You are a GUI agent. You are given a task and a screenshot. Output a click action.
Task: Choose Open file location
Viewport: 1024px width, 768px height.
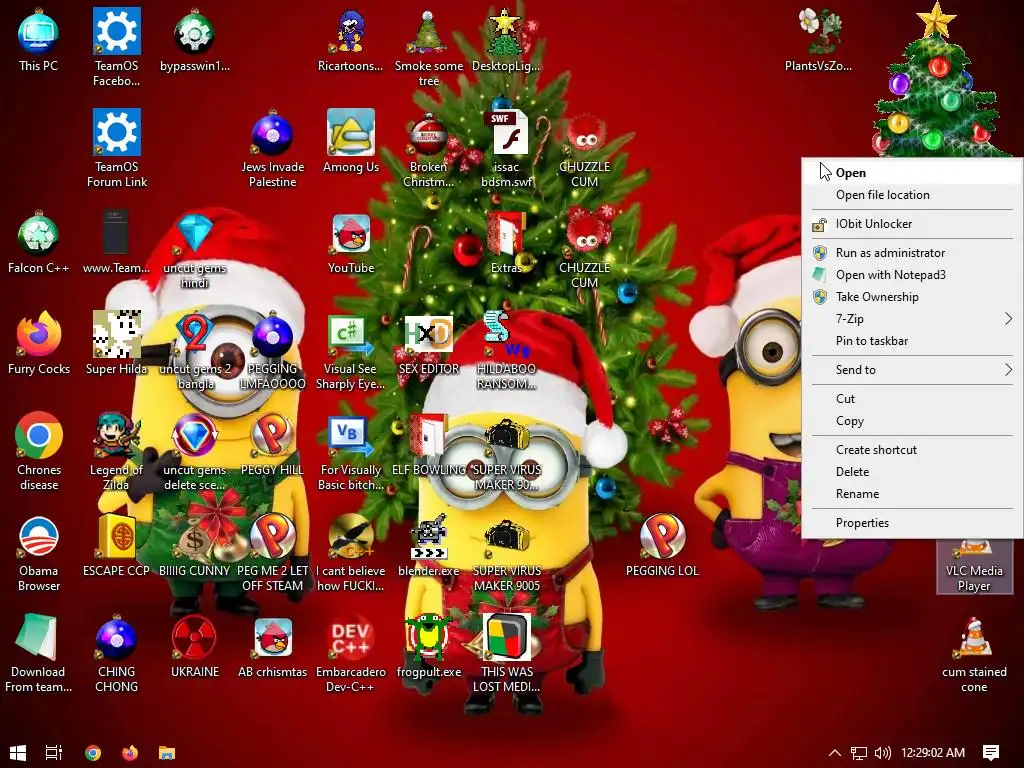(912, 195)
